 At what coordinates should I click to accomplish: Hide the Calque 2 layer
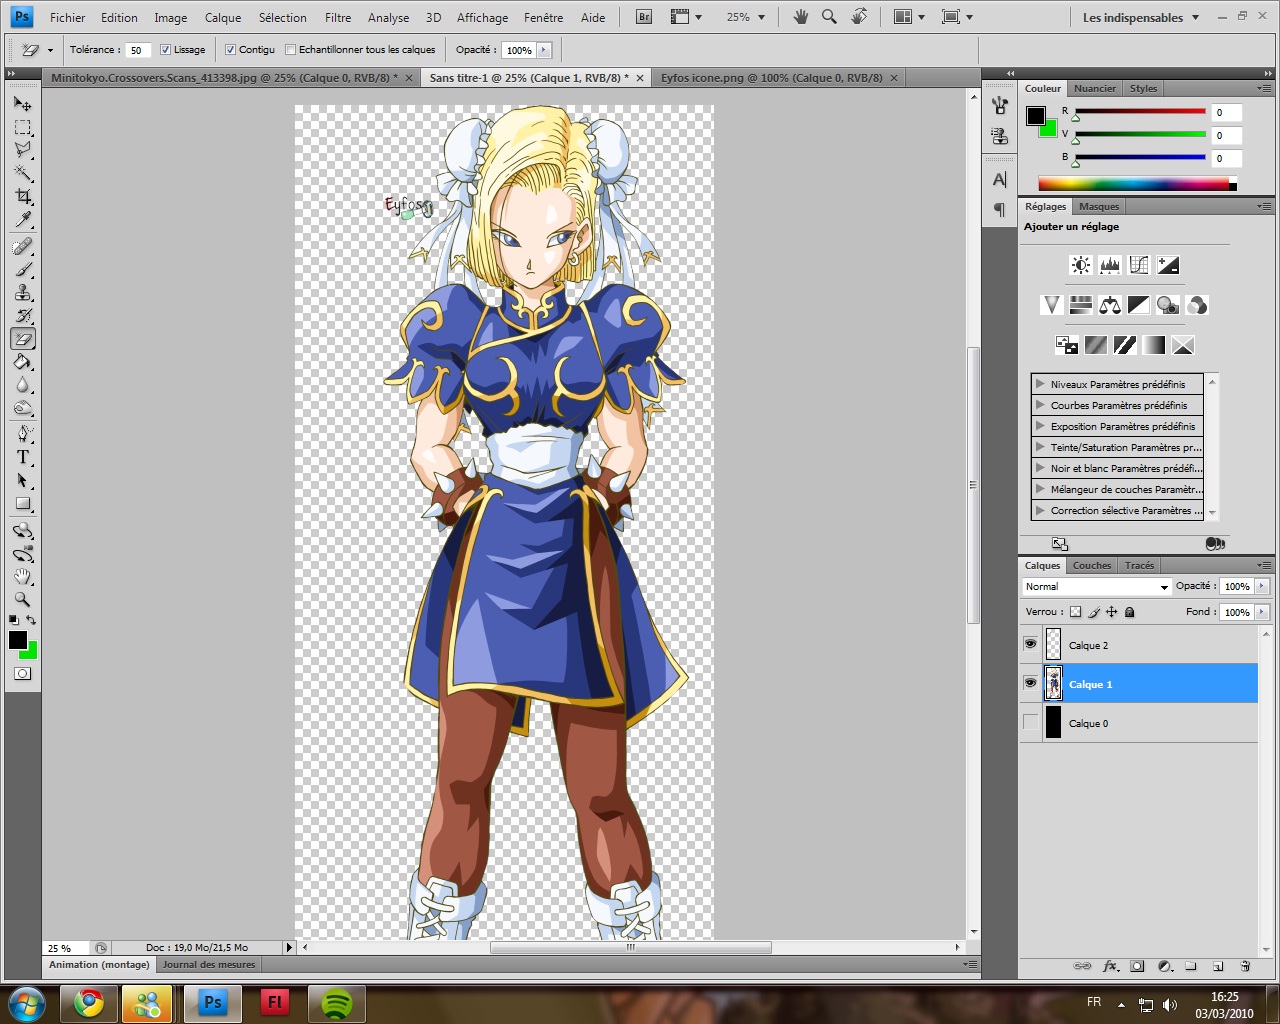(1030, 645)
